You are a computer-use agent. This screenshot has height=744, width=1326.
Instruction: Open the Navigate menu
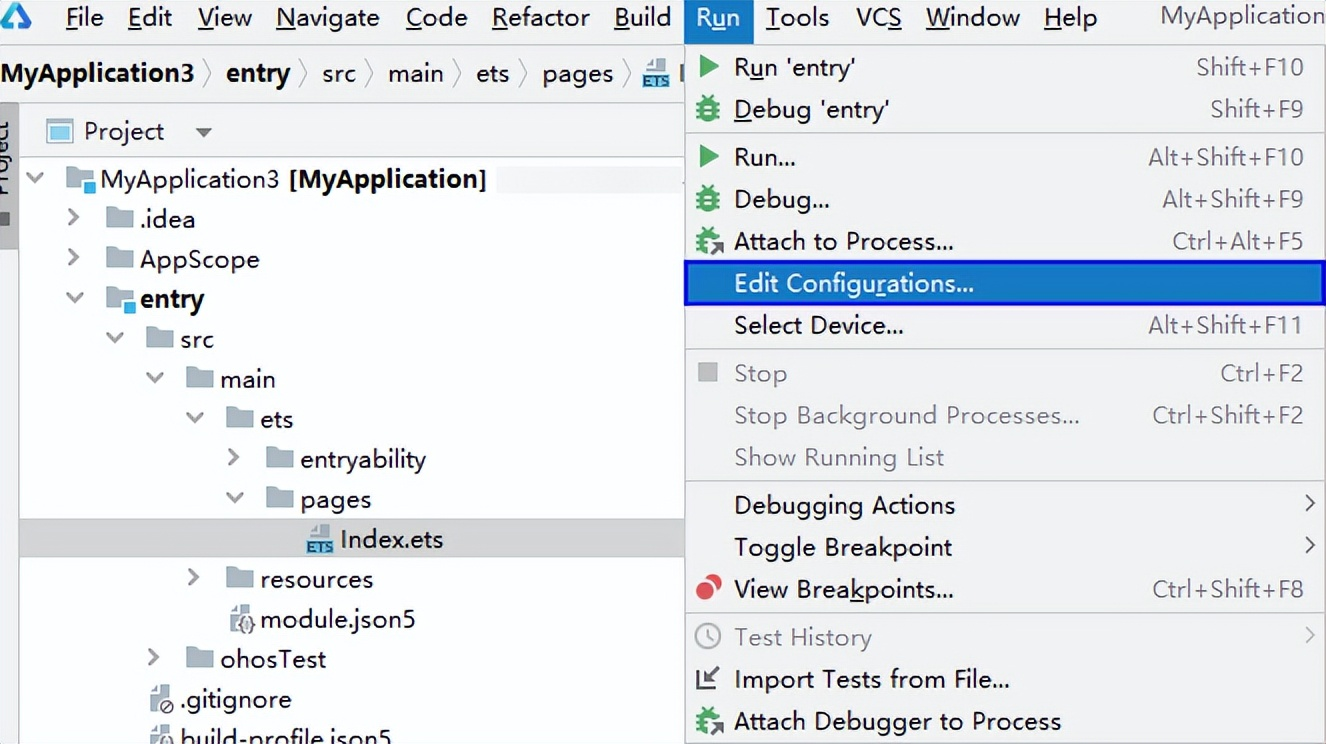328,17
